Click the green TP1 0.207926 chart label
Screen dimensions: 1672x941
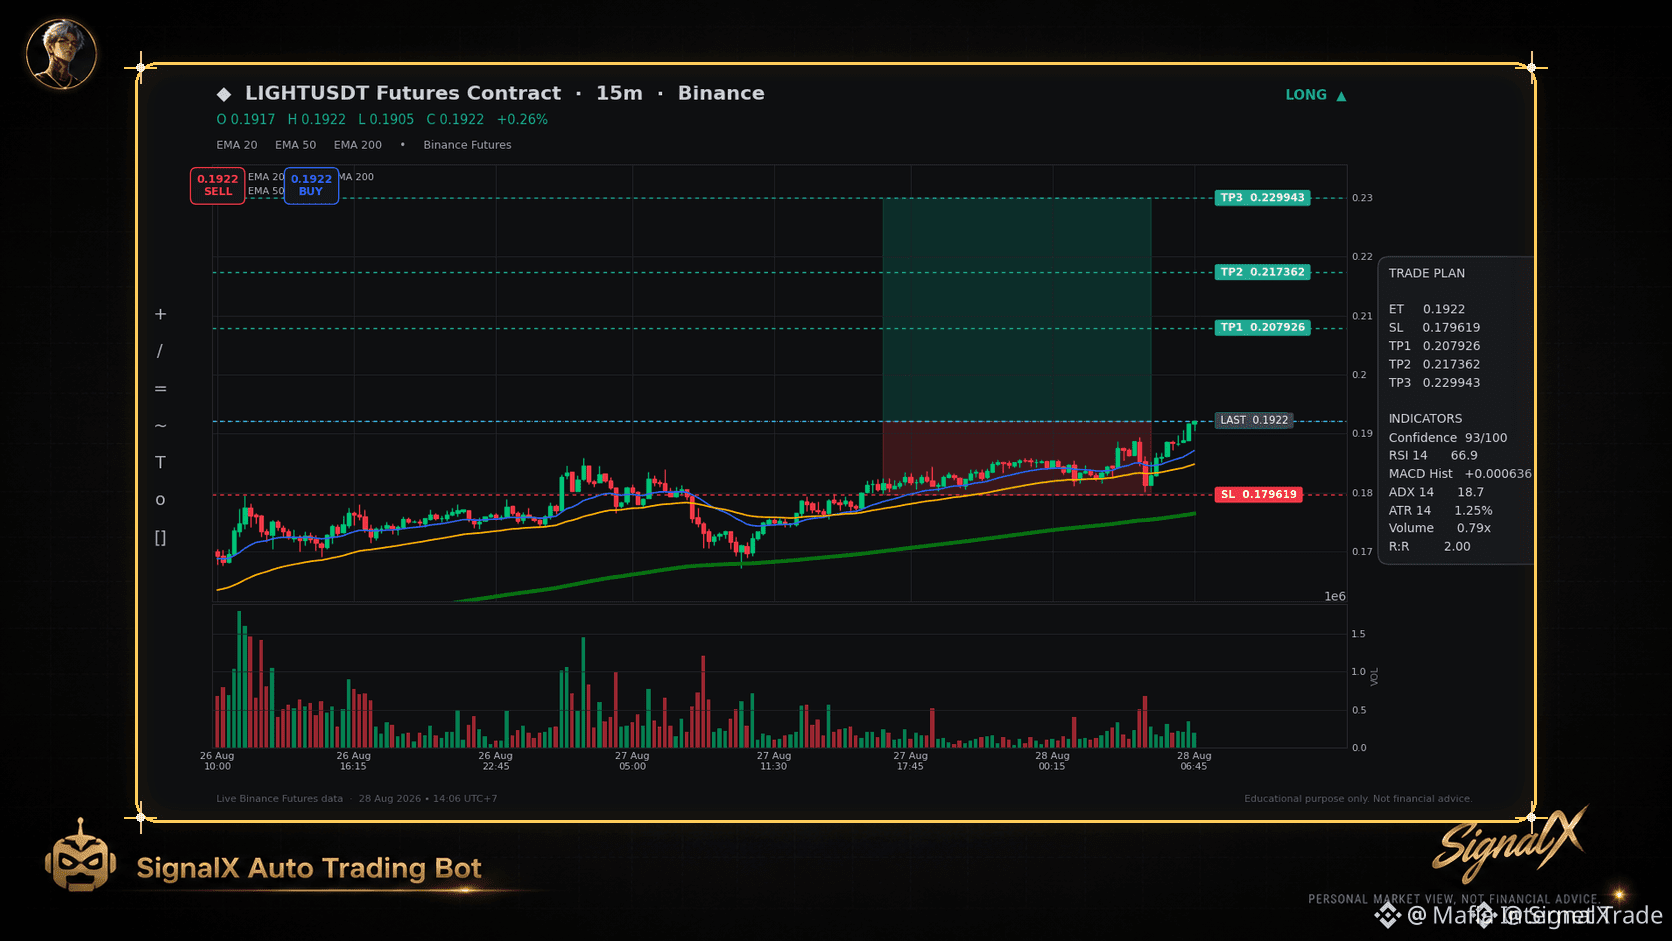tap(1262, 327)
